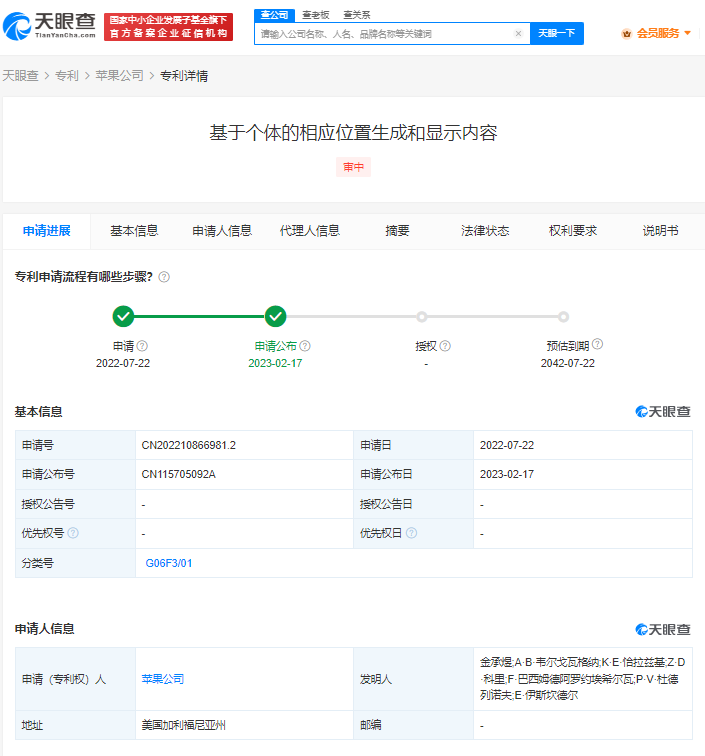The height and width of the screenshot is (756, 705).
Task: Click the question mark icon beside 预估到期
Action: click(597, 344)
